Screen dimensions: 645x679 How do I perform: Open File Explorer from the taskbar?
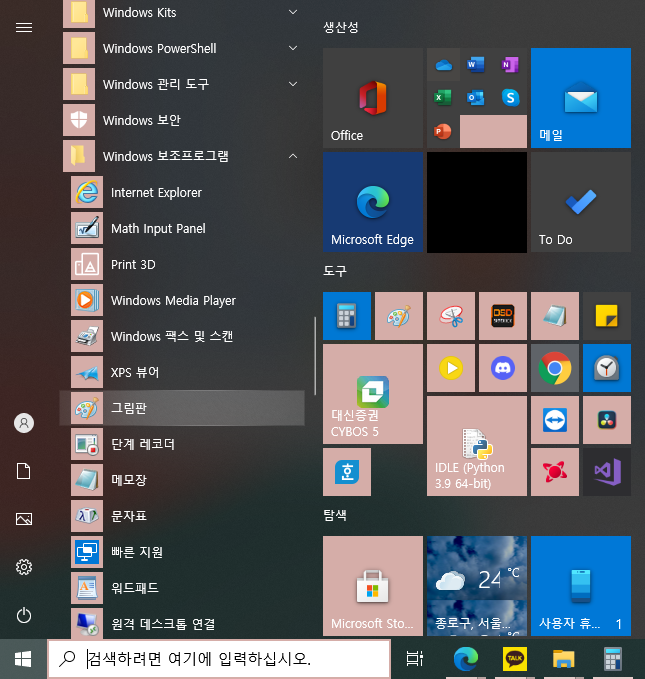tap(564, 659)
